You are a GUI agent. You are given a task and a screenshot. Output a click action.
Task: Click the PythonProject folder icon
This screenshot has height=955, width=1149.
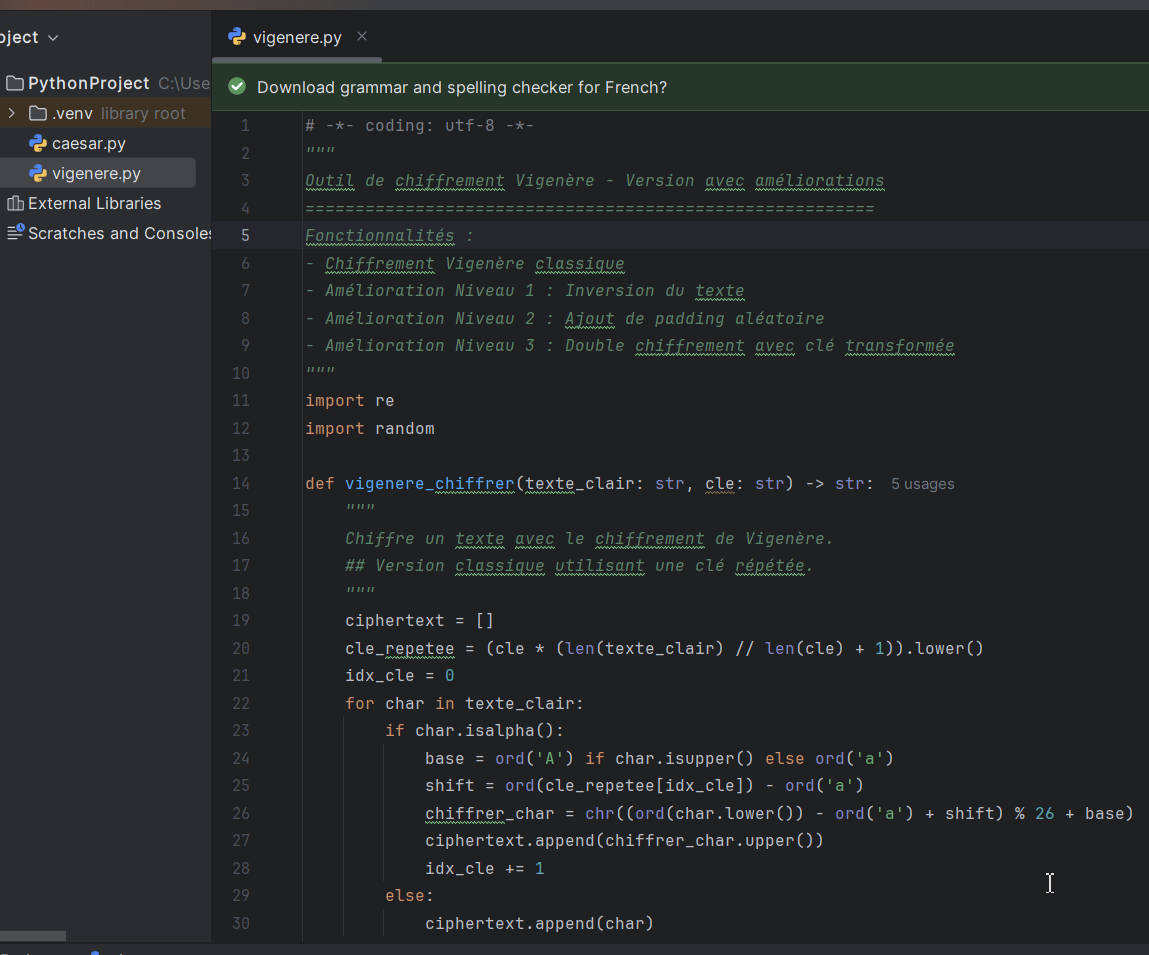(15, 84)
